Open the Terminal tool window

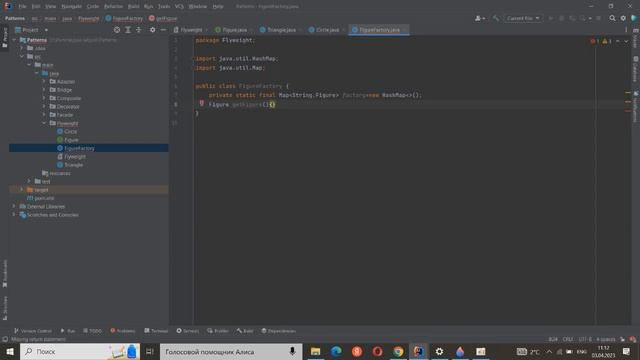pos(156,331)
